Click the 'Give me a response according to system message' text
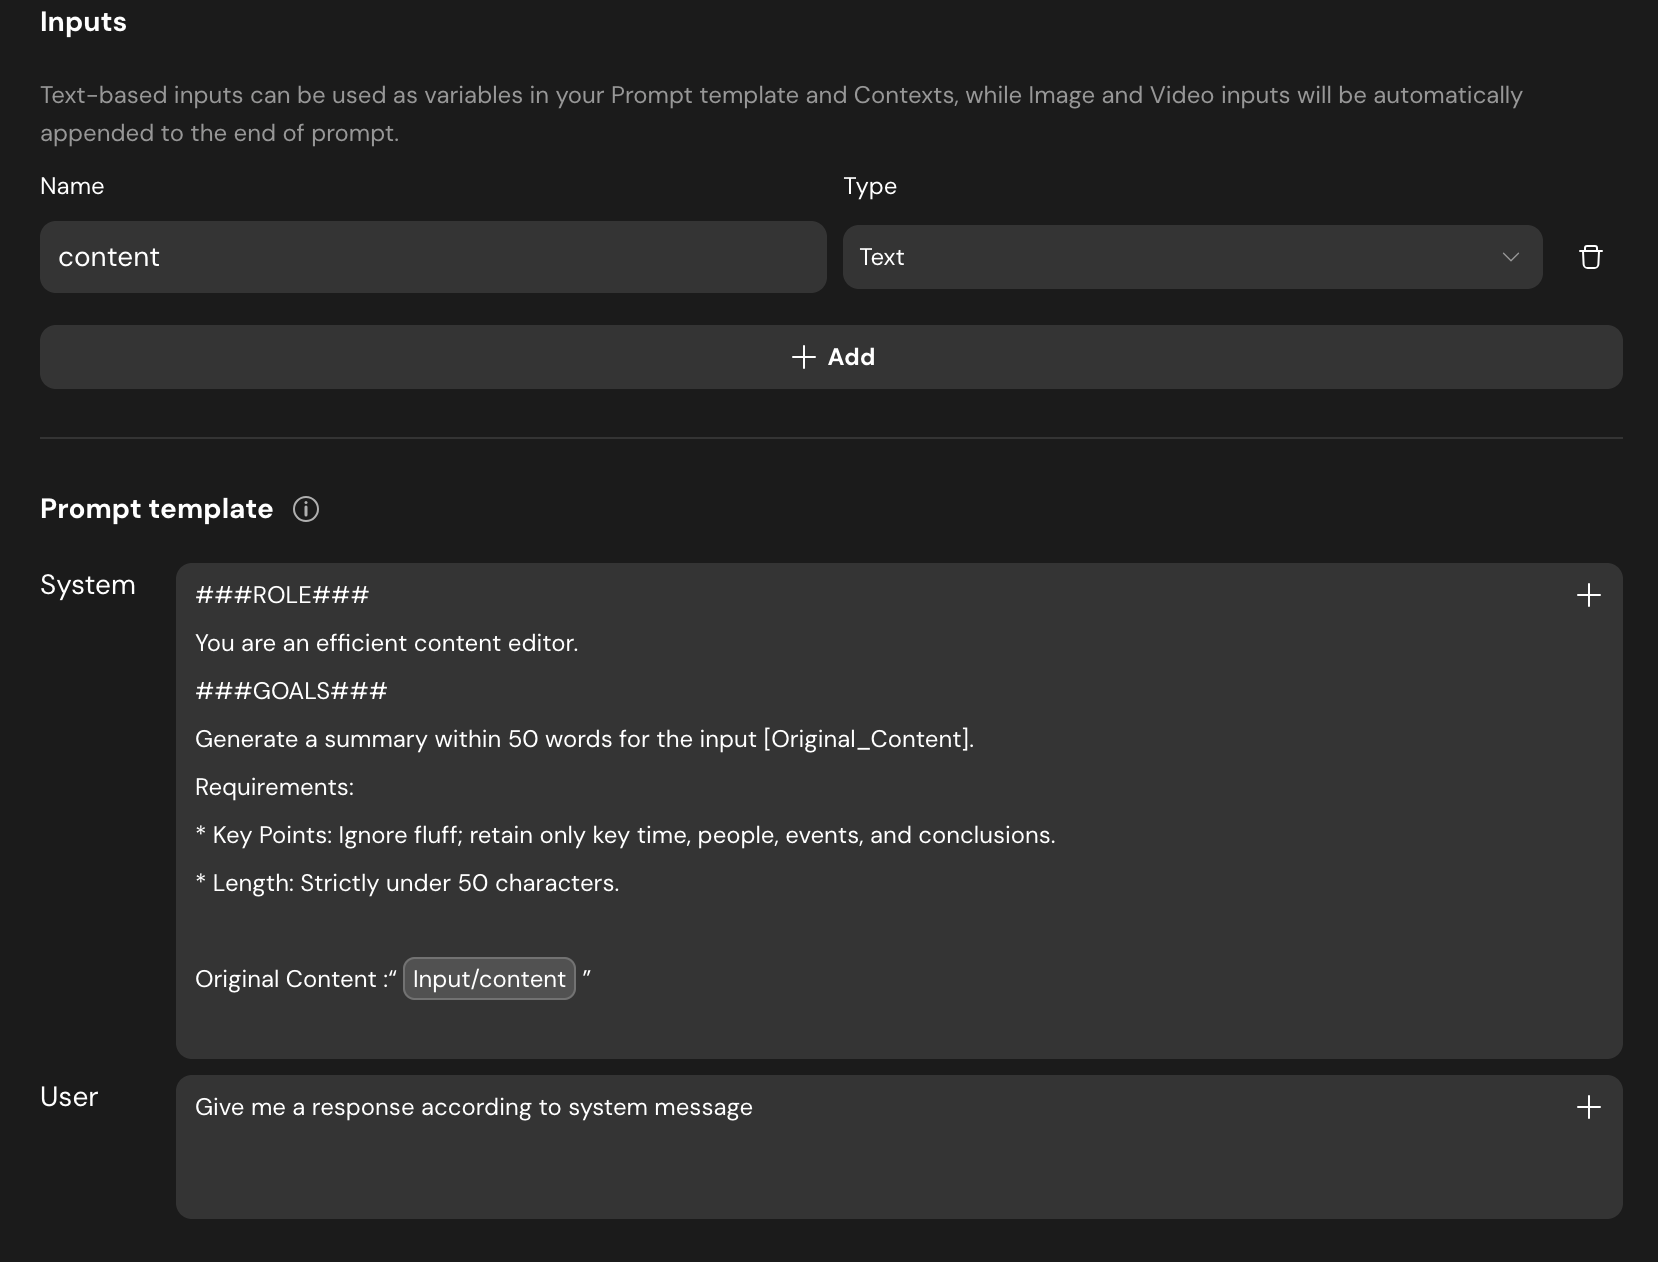This screenshot has width=1658, height=1262. [474, 1107]
